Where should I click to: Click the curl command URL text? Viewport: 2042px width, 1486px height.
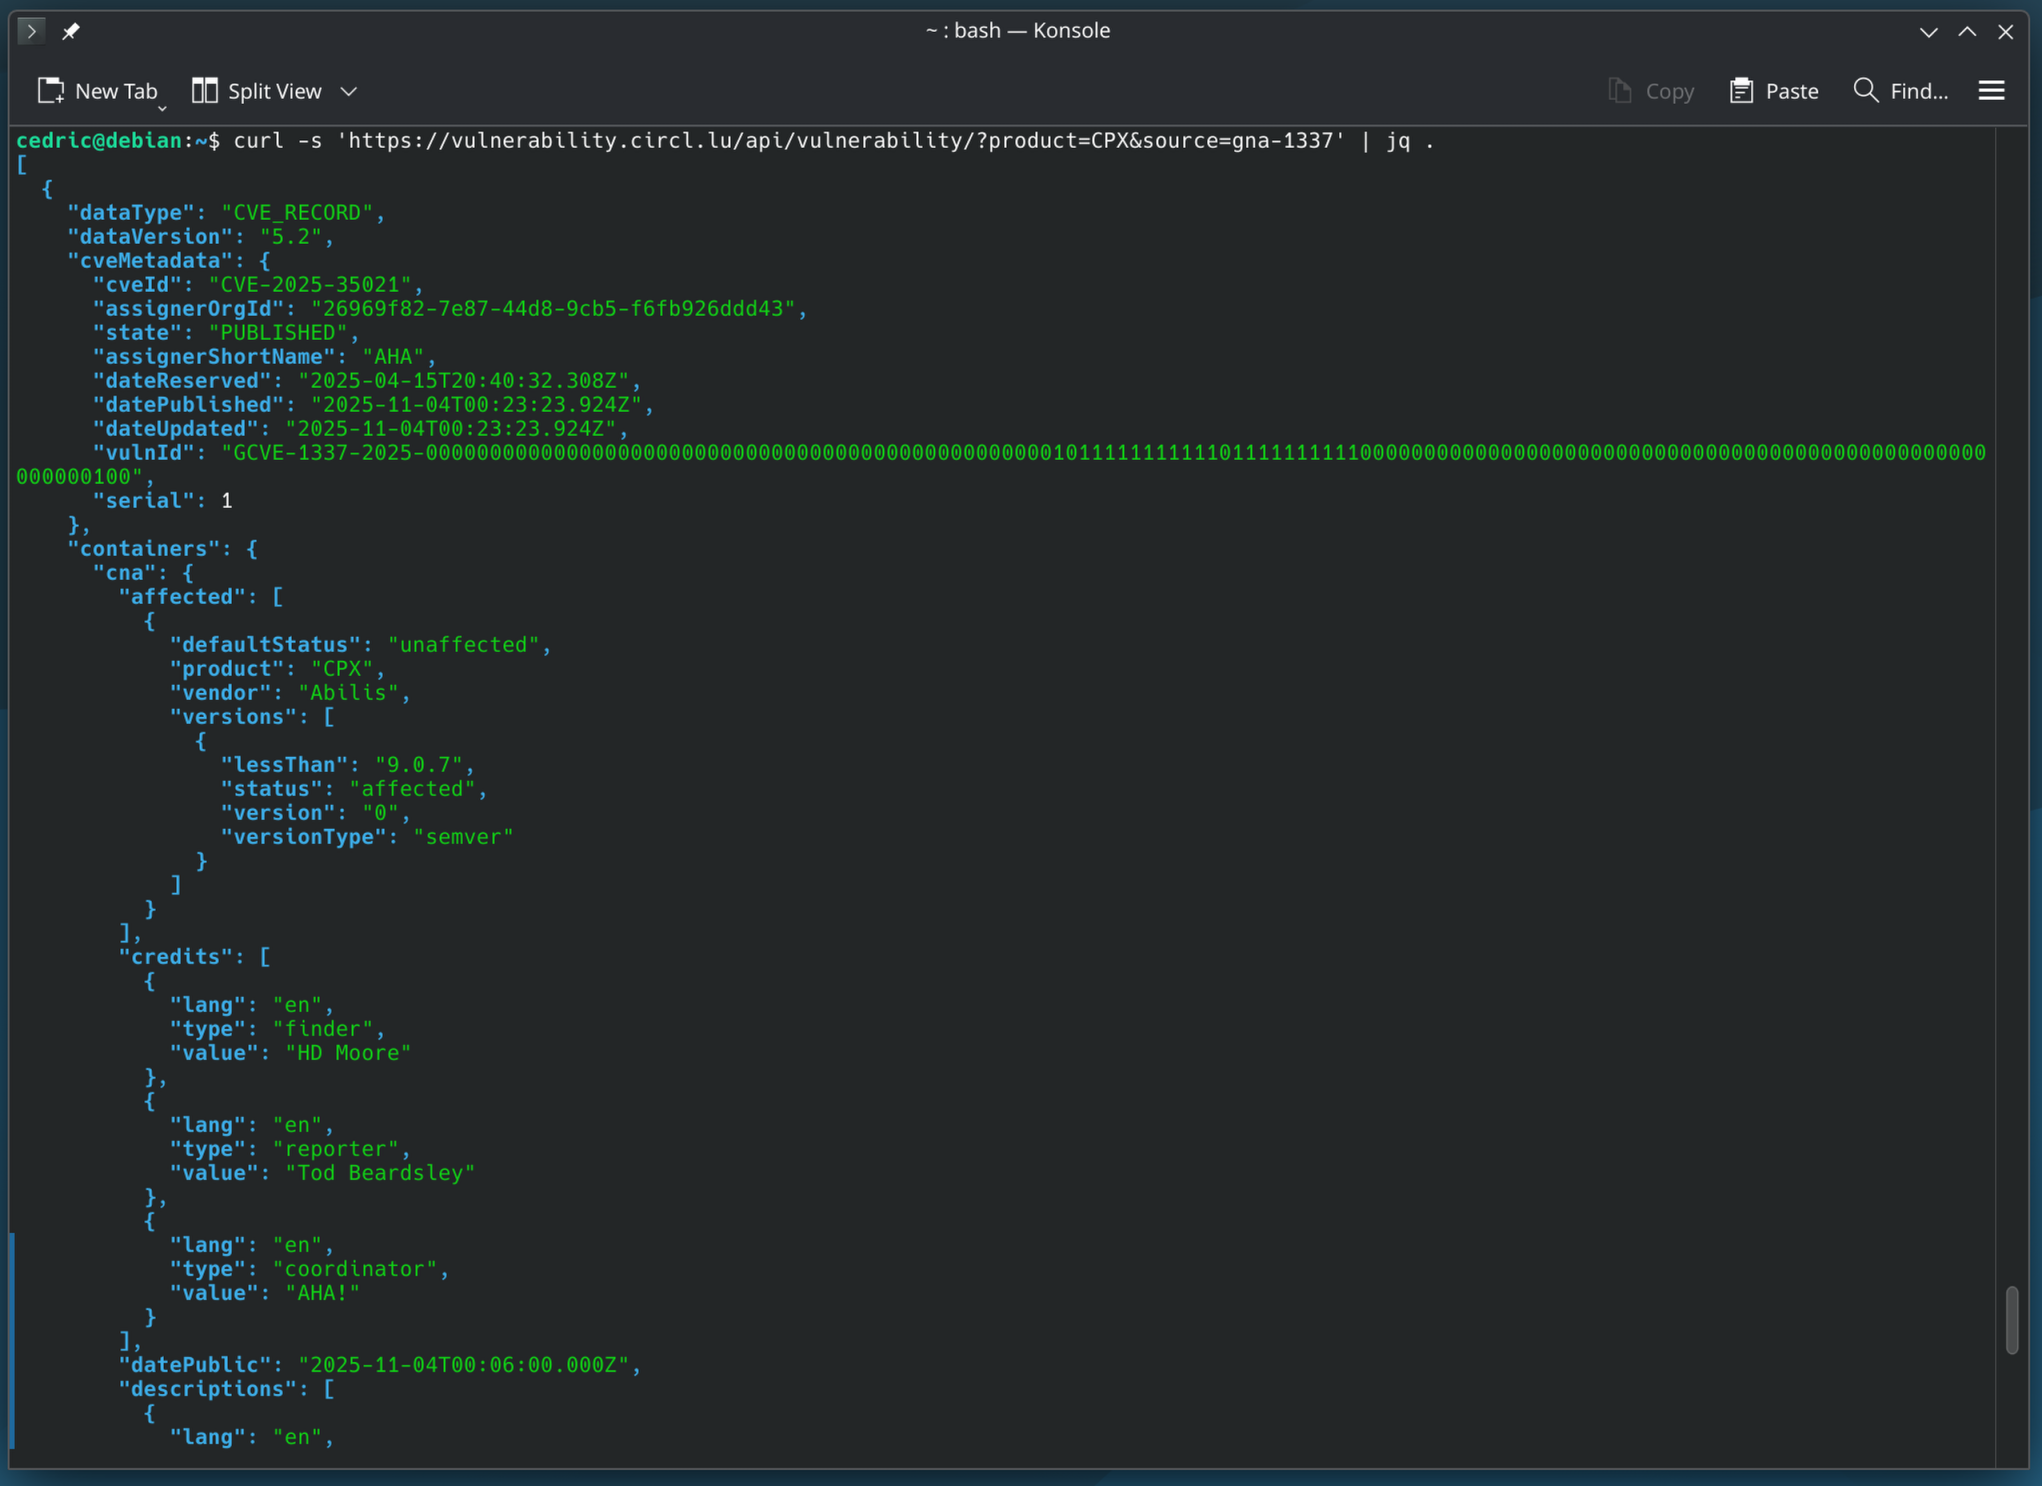[x=840, y=141]
